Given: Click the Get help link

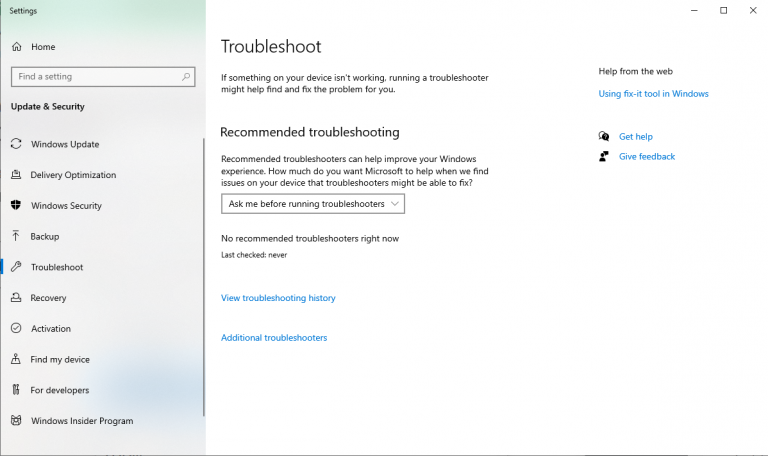Looking at the screenshot, I should (635, 136).
